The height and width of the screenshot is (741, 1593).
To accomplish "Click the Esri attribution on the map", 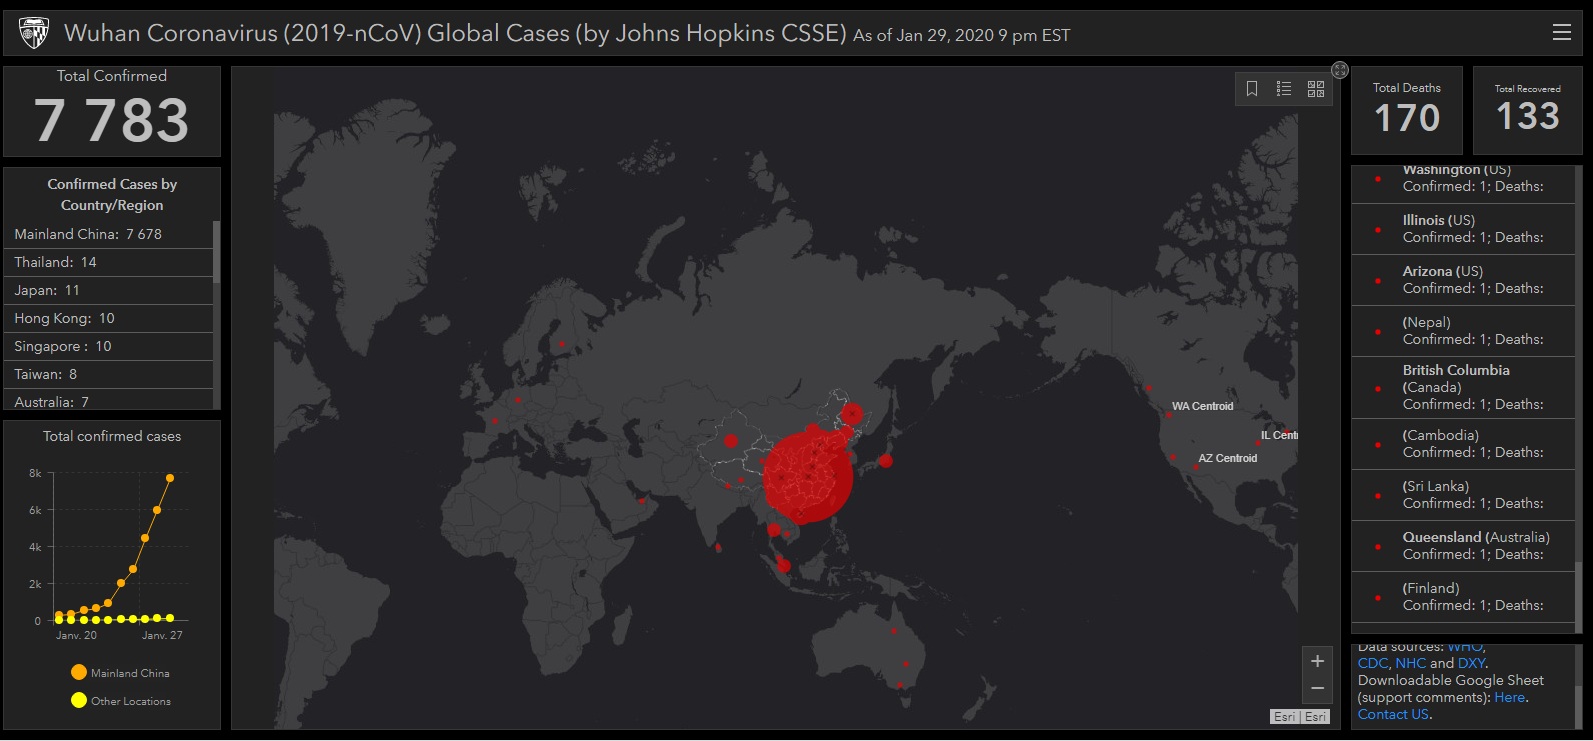I will tap(1300, 716).
